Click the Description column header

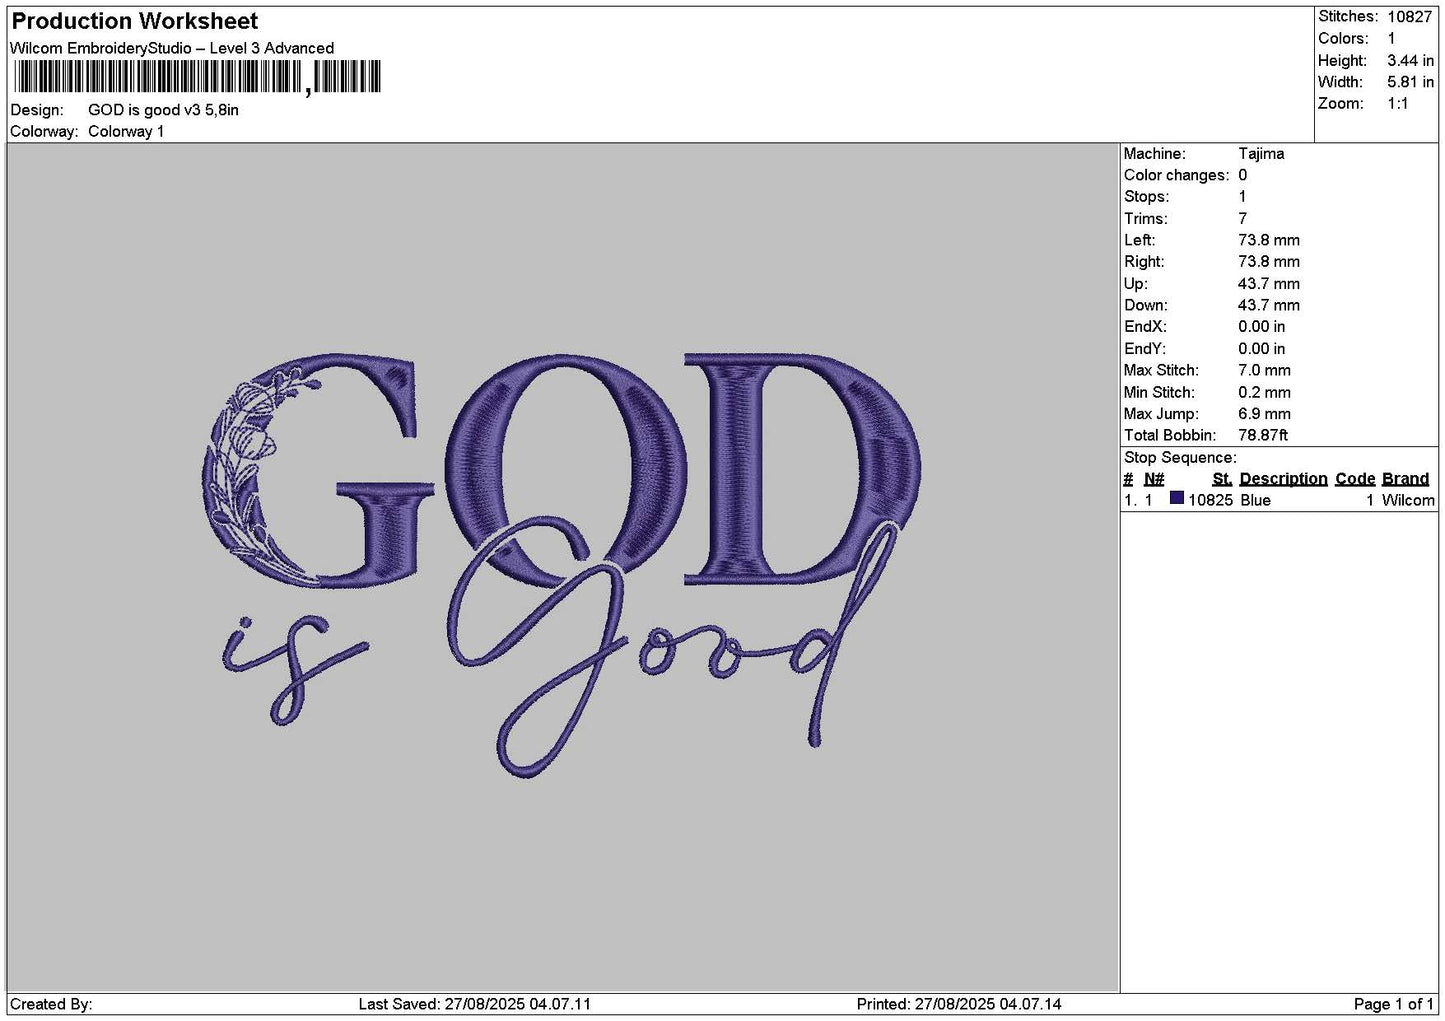click(x=1283, y=479)
